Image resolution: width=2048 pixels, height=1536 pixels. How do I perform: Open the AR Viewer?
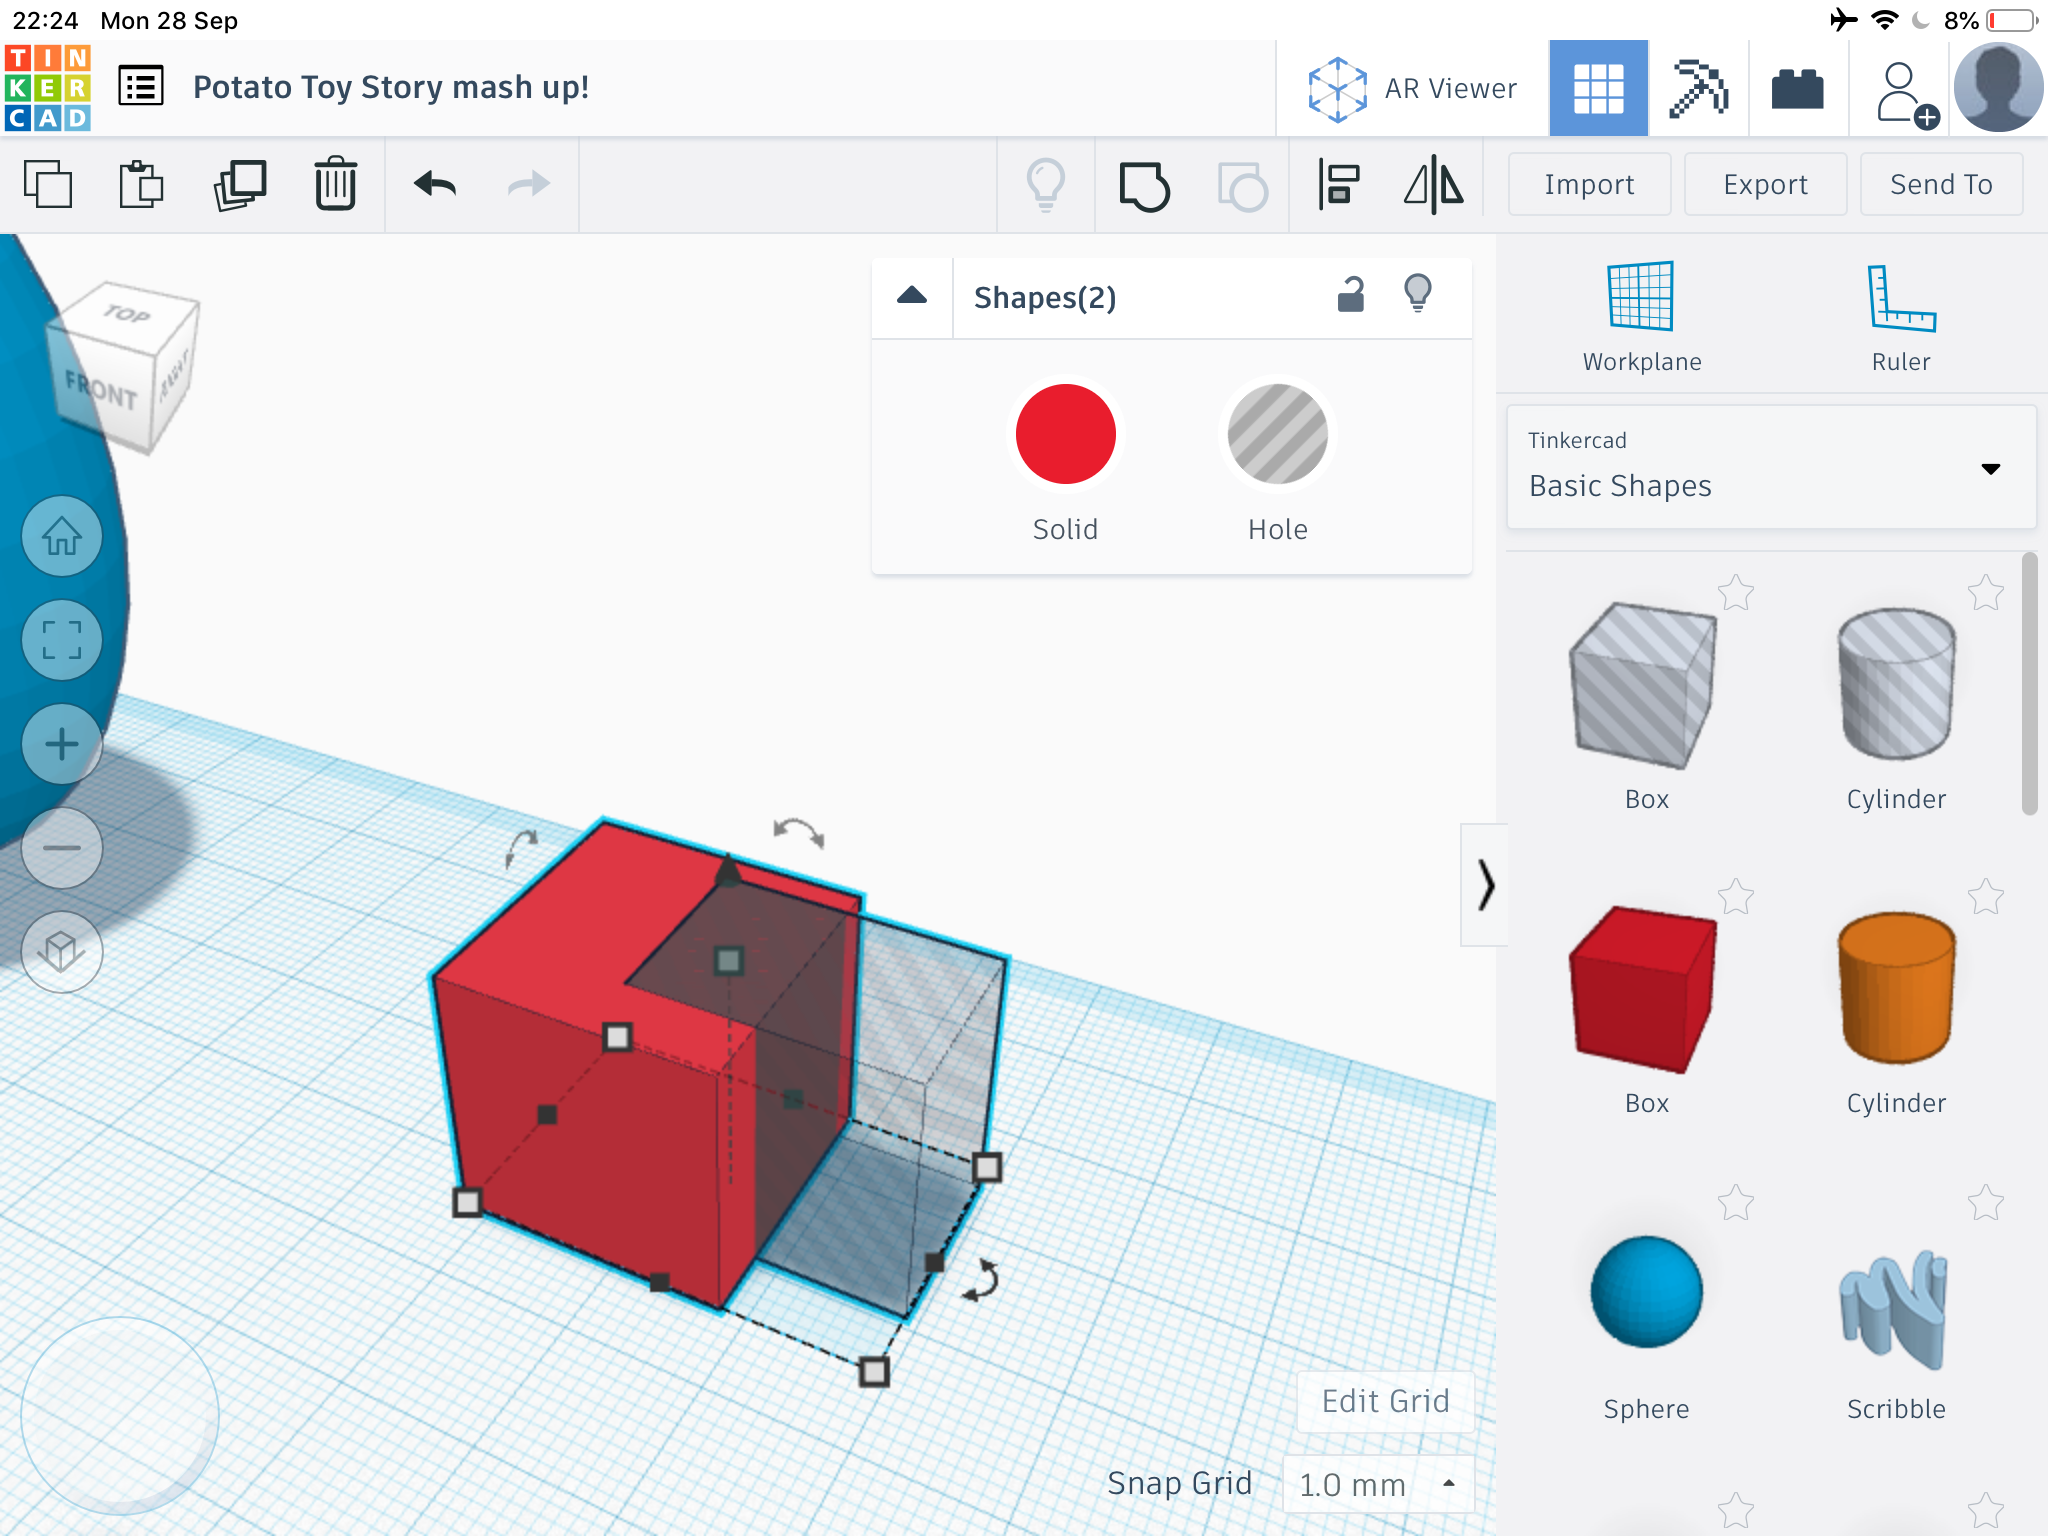pyautogui.click(x=1412, y=88)
